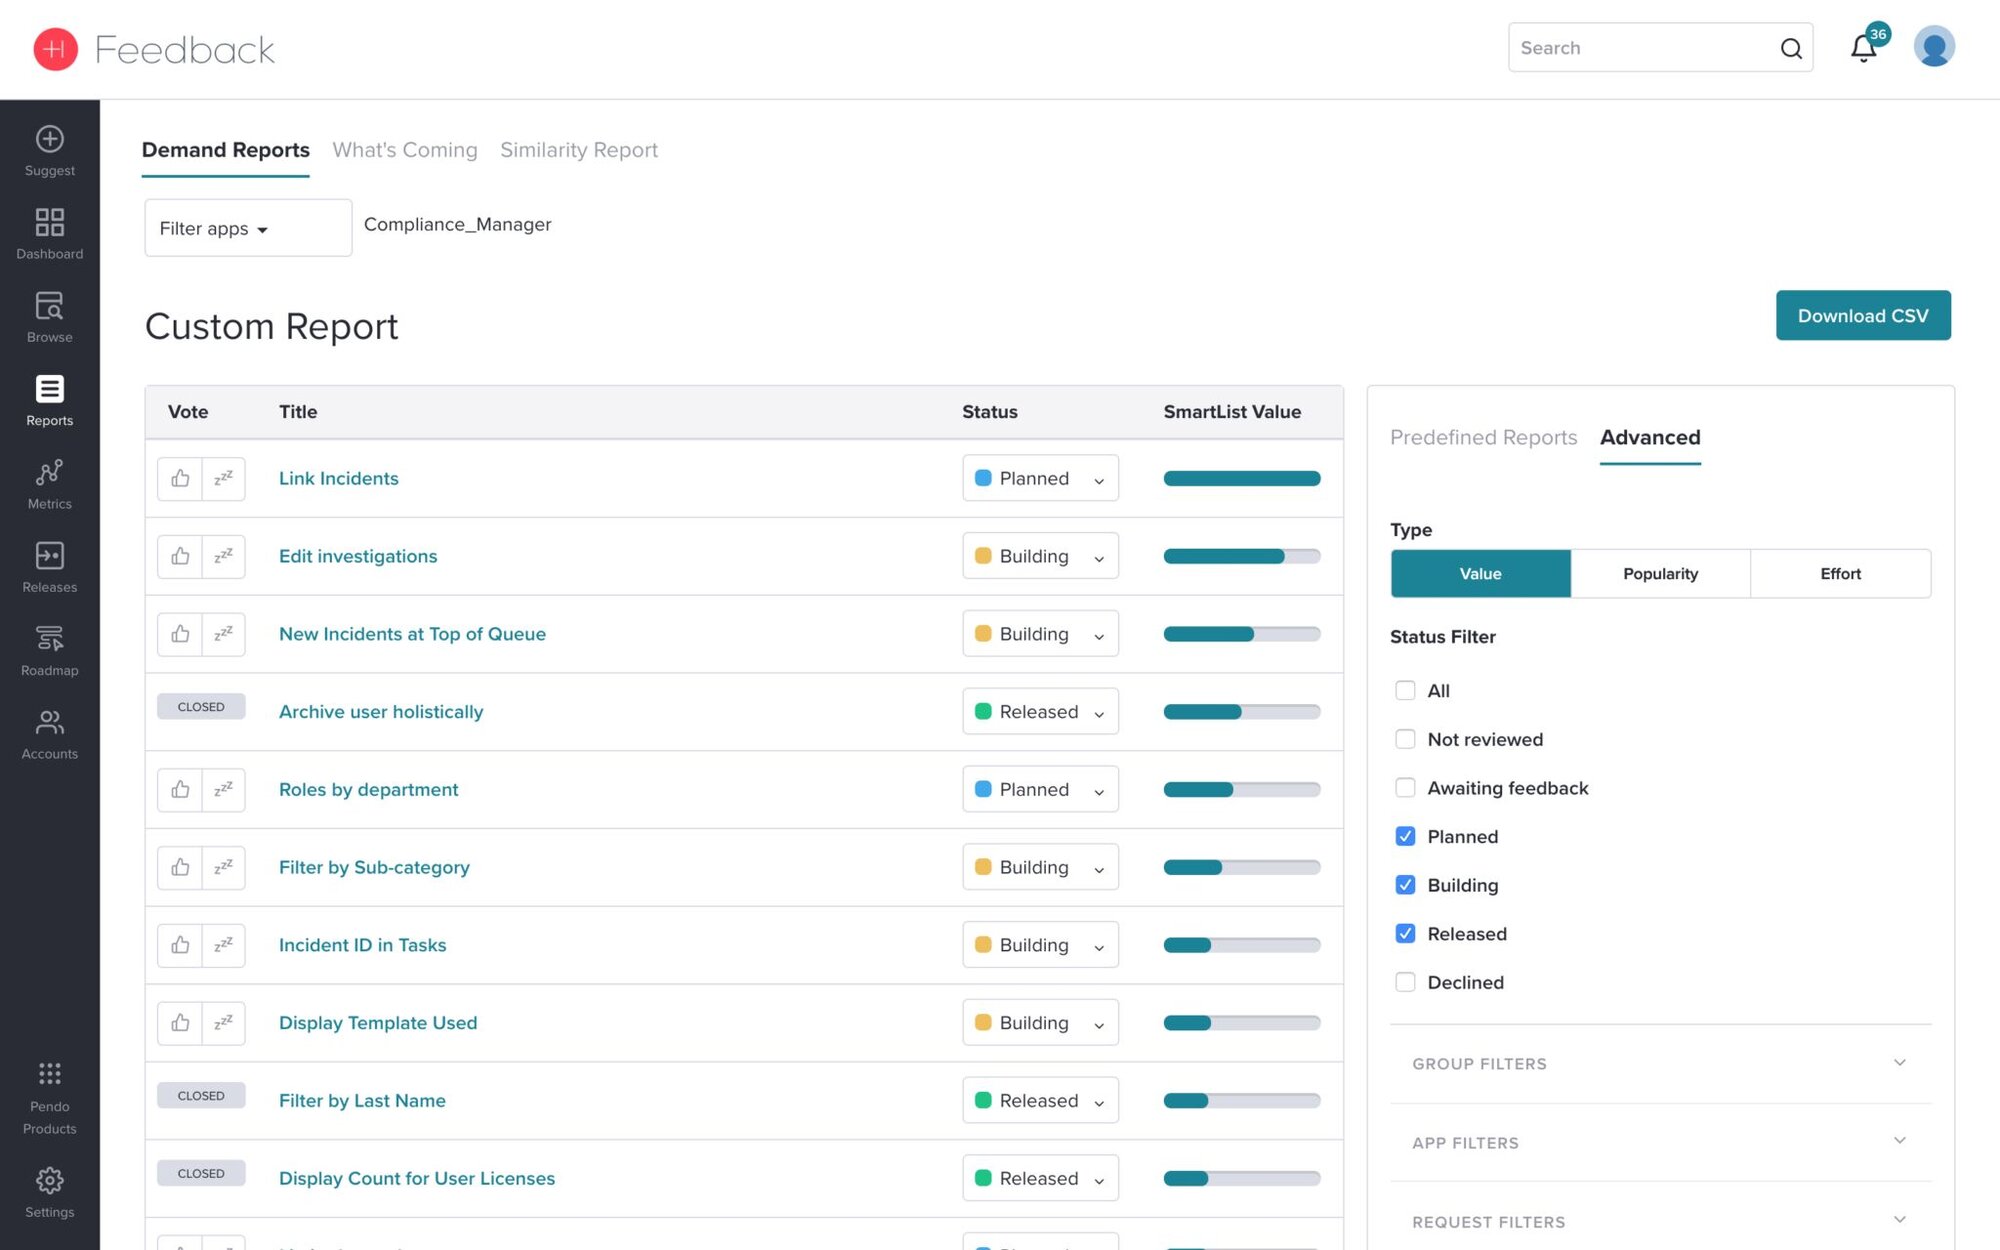The width and height of the screenshot is (2000, 1250).
Task: Open Browse from the sidebar
Action: 50,317
